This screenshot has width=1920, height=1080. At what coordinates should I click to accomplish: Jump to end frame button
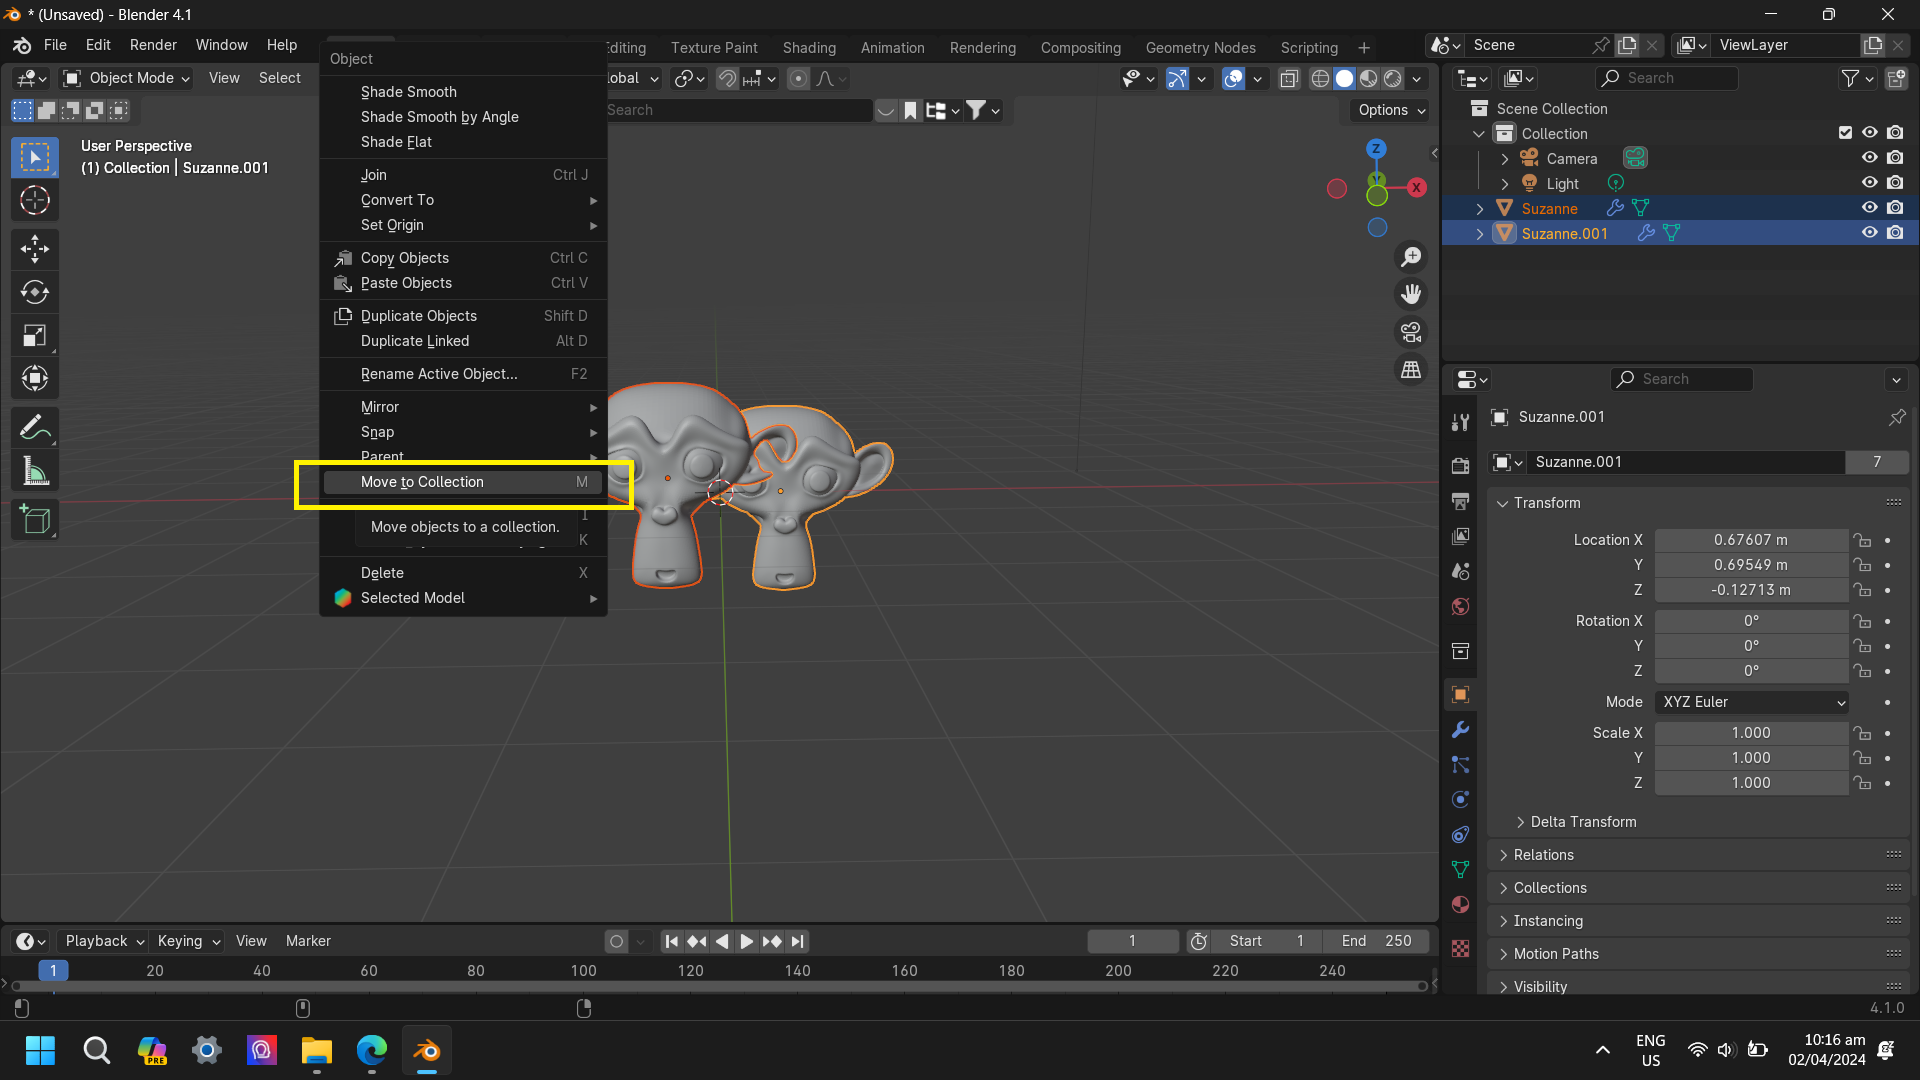pyautogui.click(x=797, y=941)
